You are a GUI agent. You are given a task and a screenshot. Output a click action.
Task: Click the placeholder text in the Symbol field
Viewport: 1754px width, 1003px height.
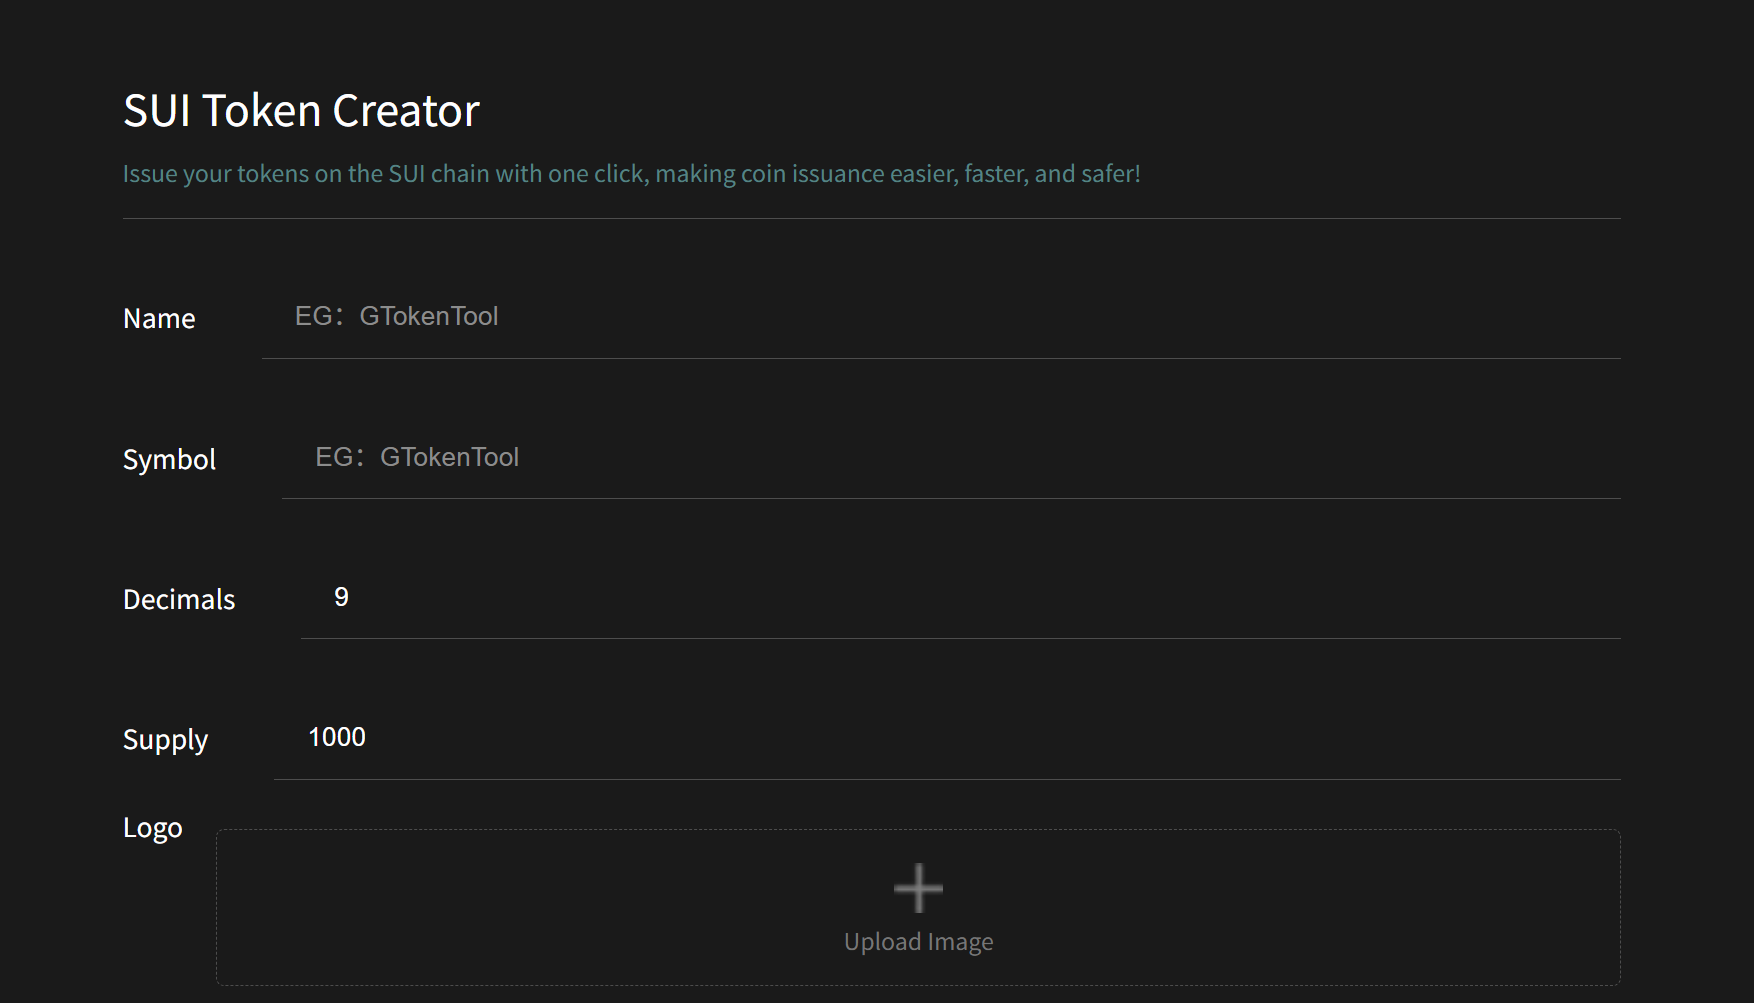pyautogui.click(x=417, y=457)
